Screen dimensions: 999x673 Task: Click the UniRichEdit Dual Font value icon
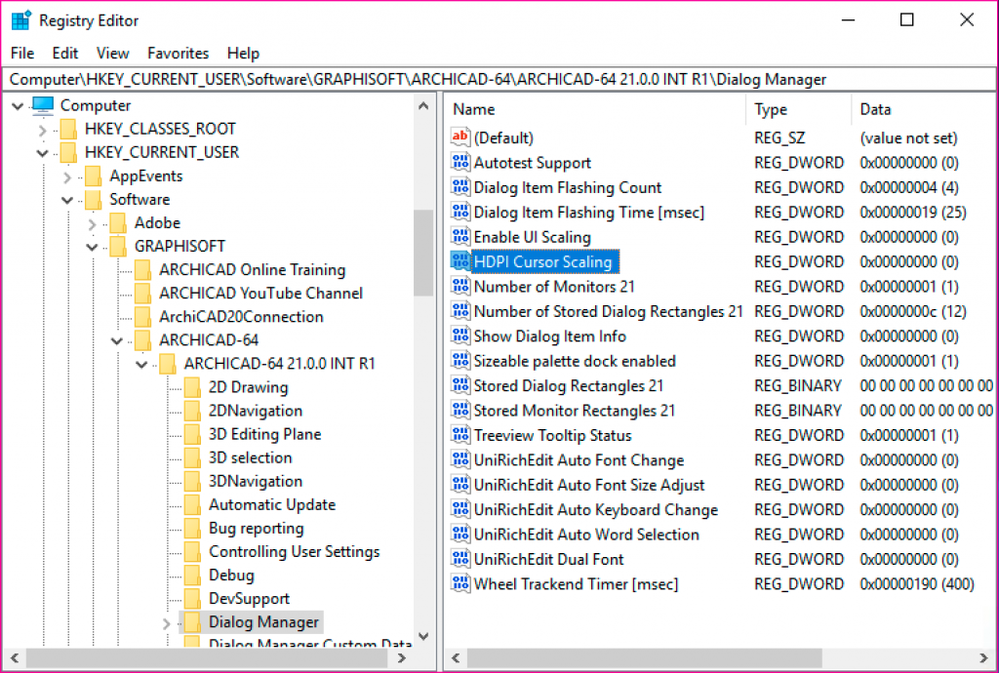coord(460,559)
